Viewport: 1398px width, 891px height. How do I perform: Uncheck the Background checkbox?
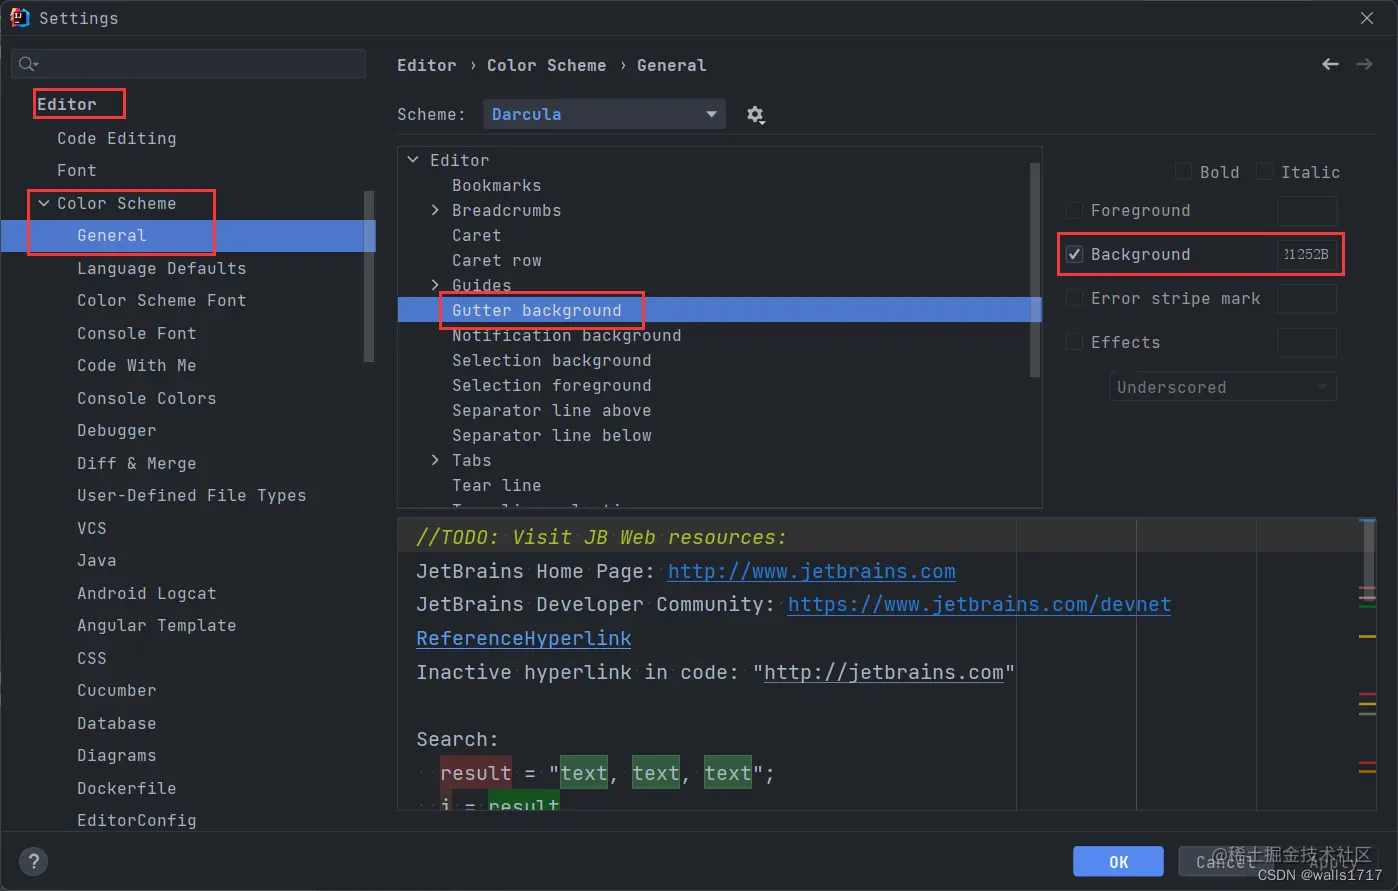[x=1074, y=254]
